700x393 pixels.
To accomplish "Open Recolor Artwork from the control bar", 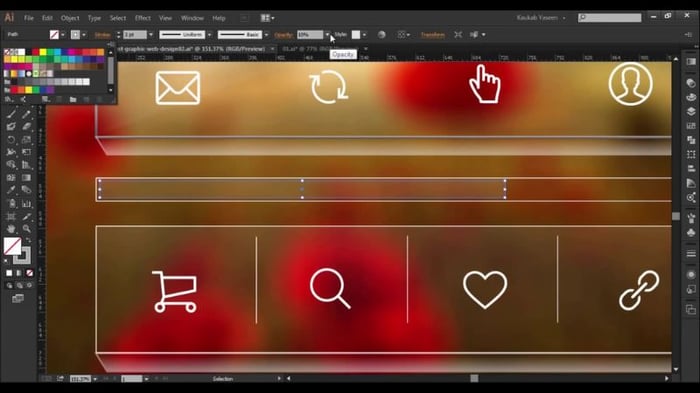I will tap(381, 35).
